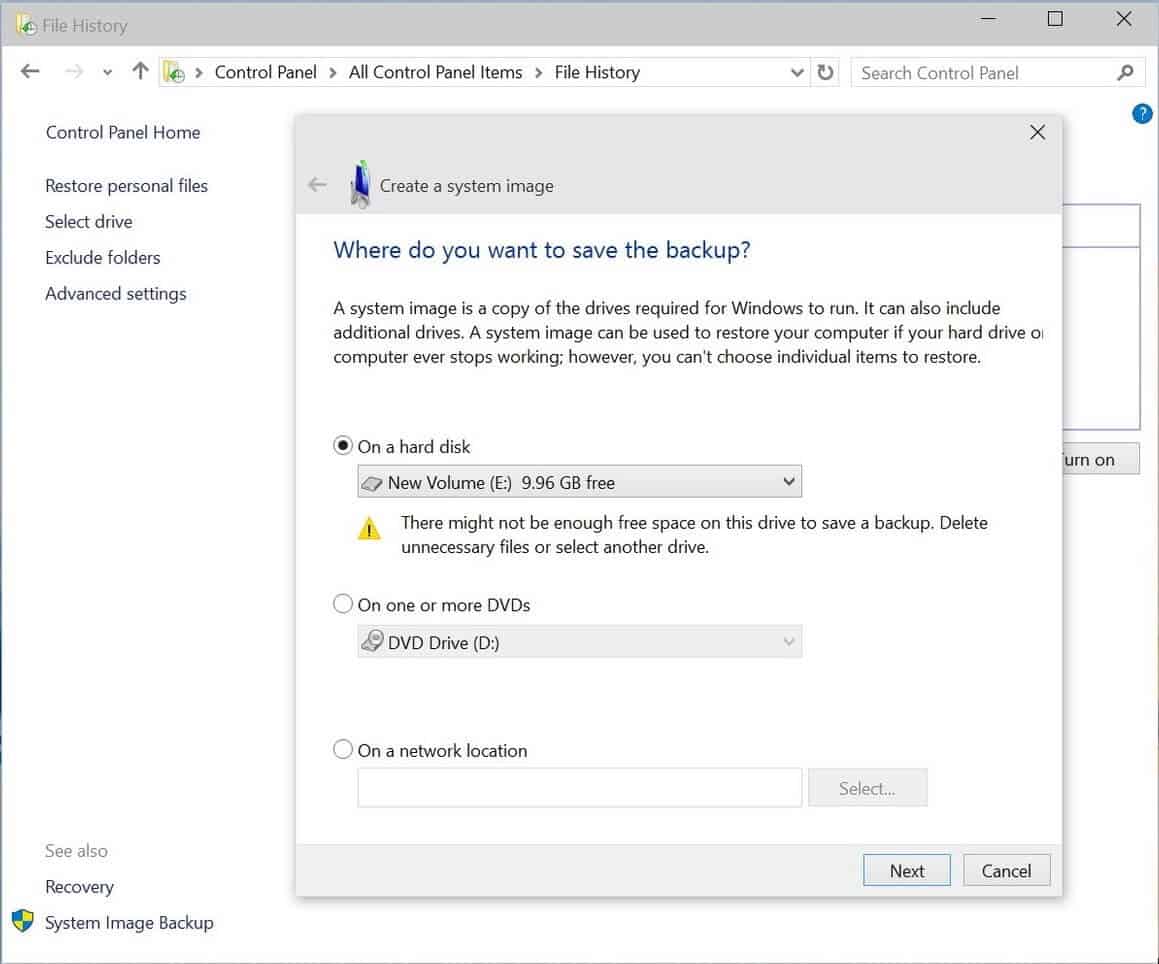The image size is (1159, 964).
Task: Click inside the network location input field
Action: pyautogui.click(x=578, y=788)
